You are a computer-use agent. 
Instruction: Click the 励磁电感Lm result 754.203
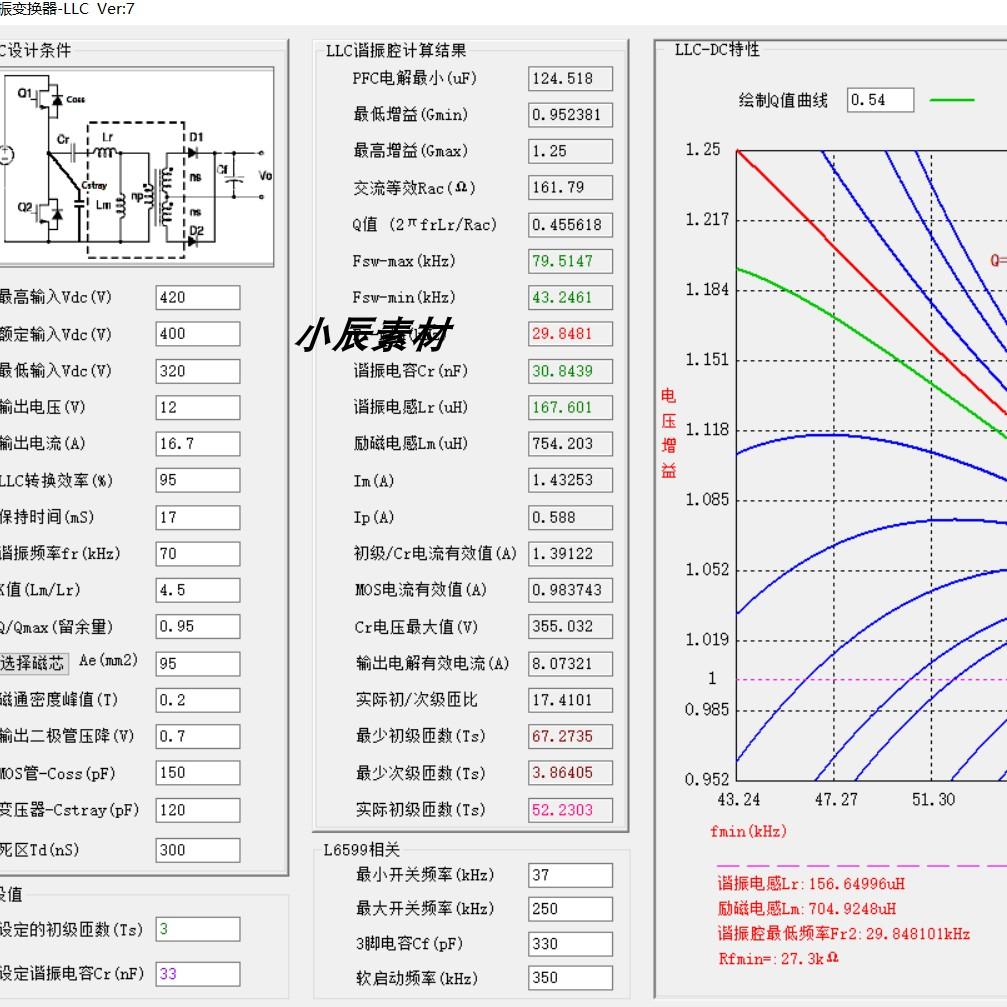[570, 444]
